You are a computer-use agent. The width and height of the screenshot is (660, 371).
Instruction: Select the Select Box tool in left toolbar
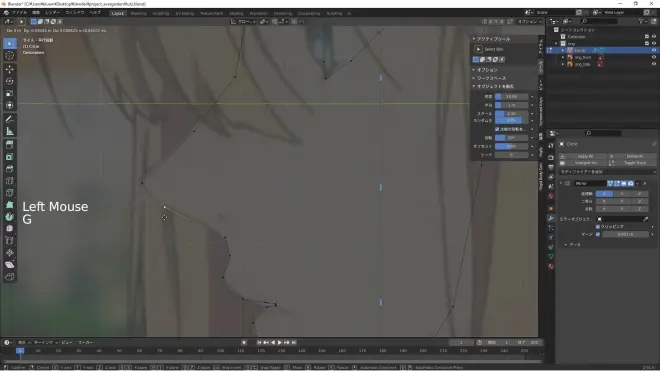click(10, 44)
